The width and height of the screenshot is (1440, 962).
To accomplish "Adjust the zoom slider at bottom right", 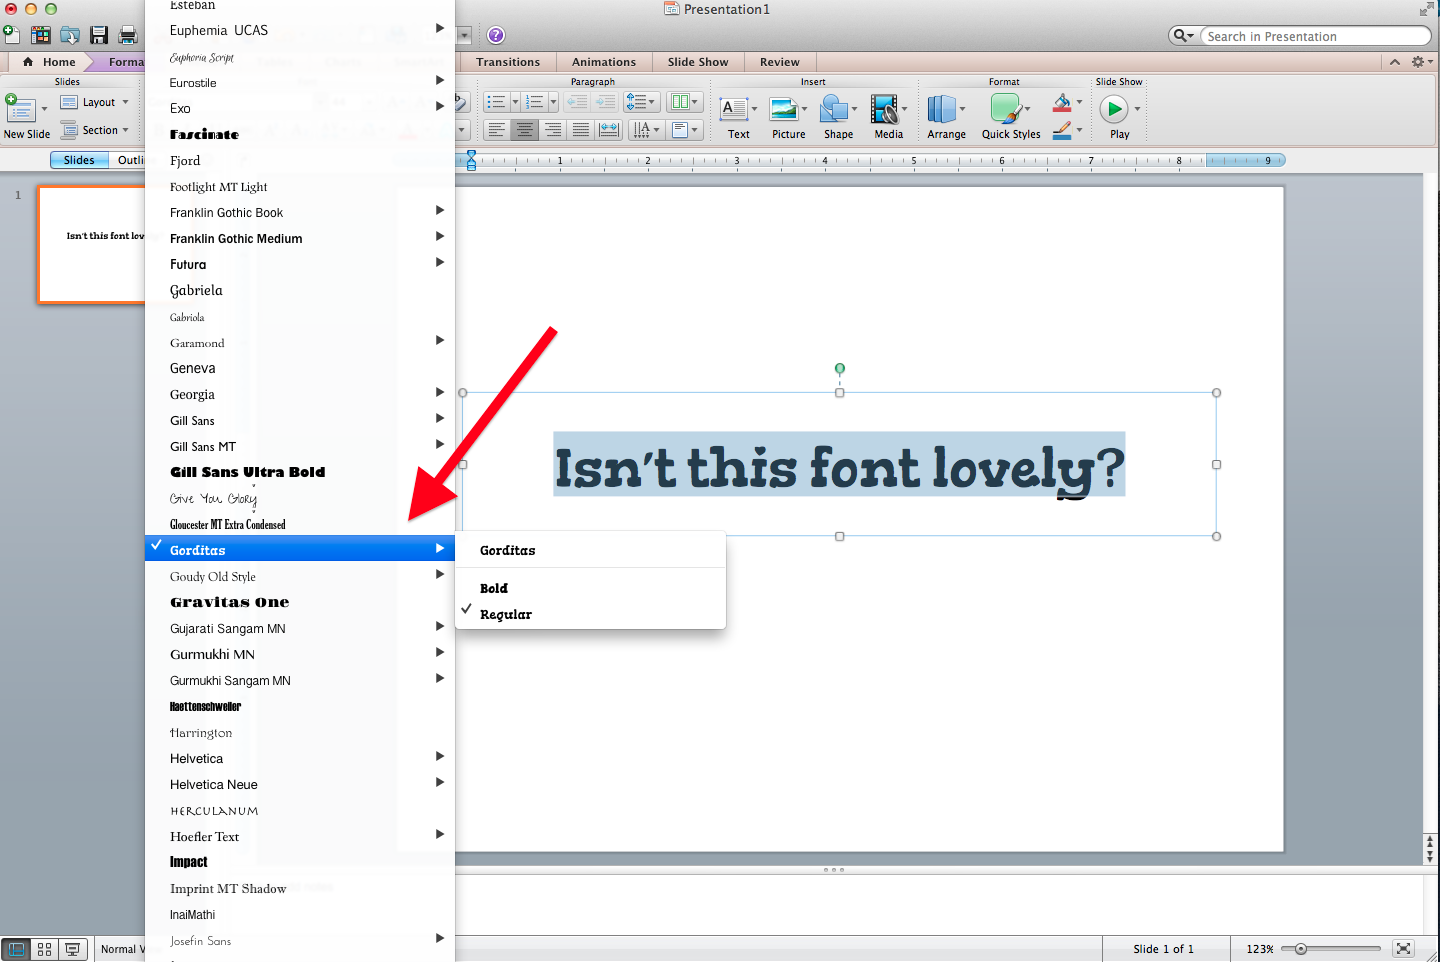I will click(x=1300, y=948).
